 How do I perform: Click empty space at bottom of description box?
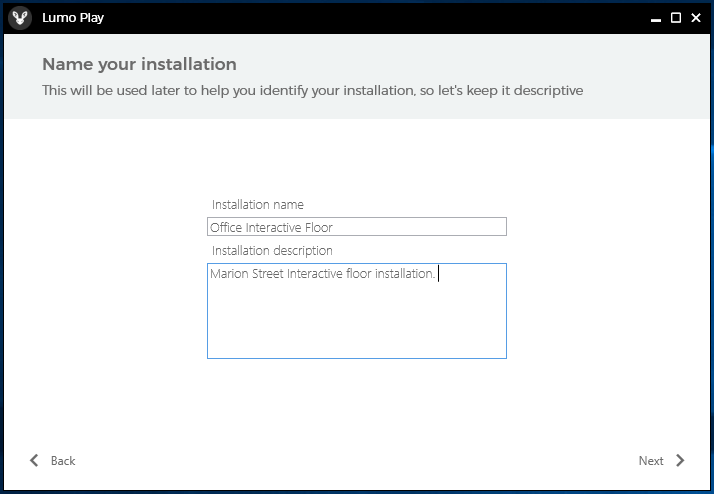pyautogui.click(x=357, y=335)
